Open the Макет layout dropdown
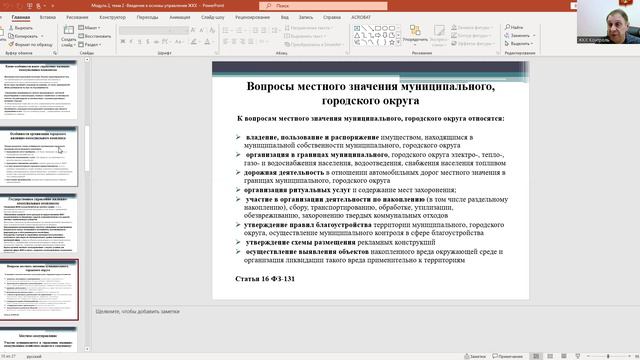 click(89, 28)
